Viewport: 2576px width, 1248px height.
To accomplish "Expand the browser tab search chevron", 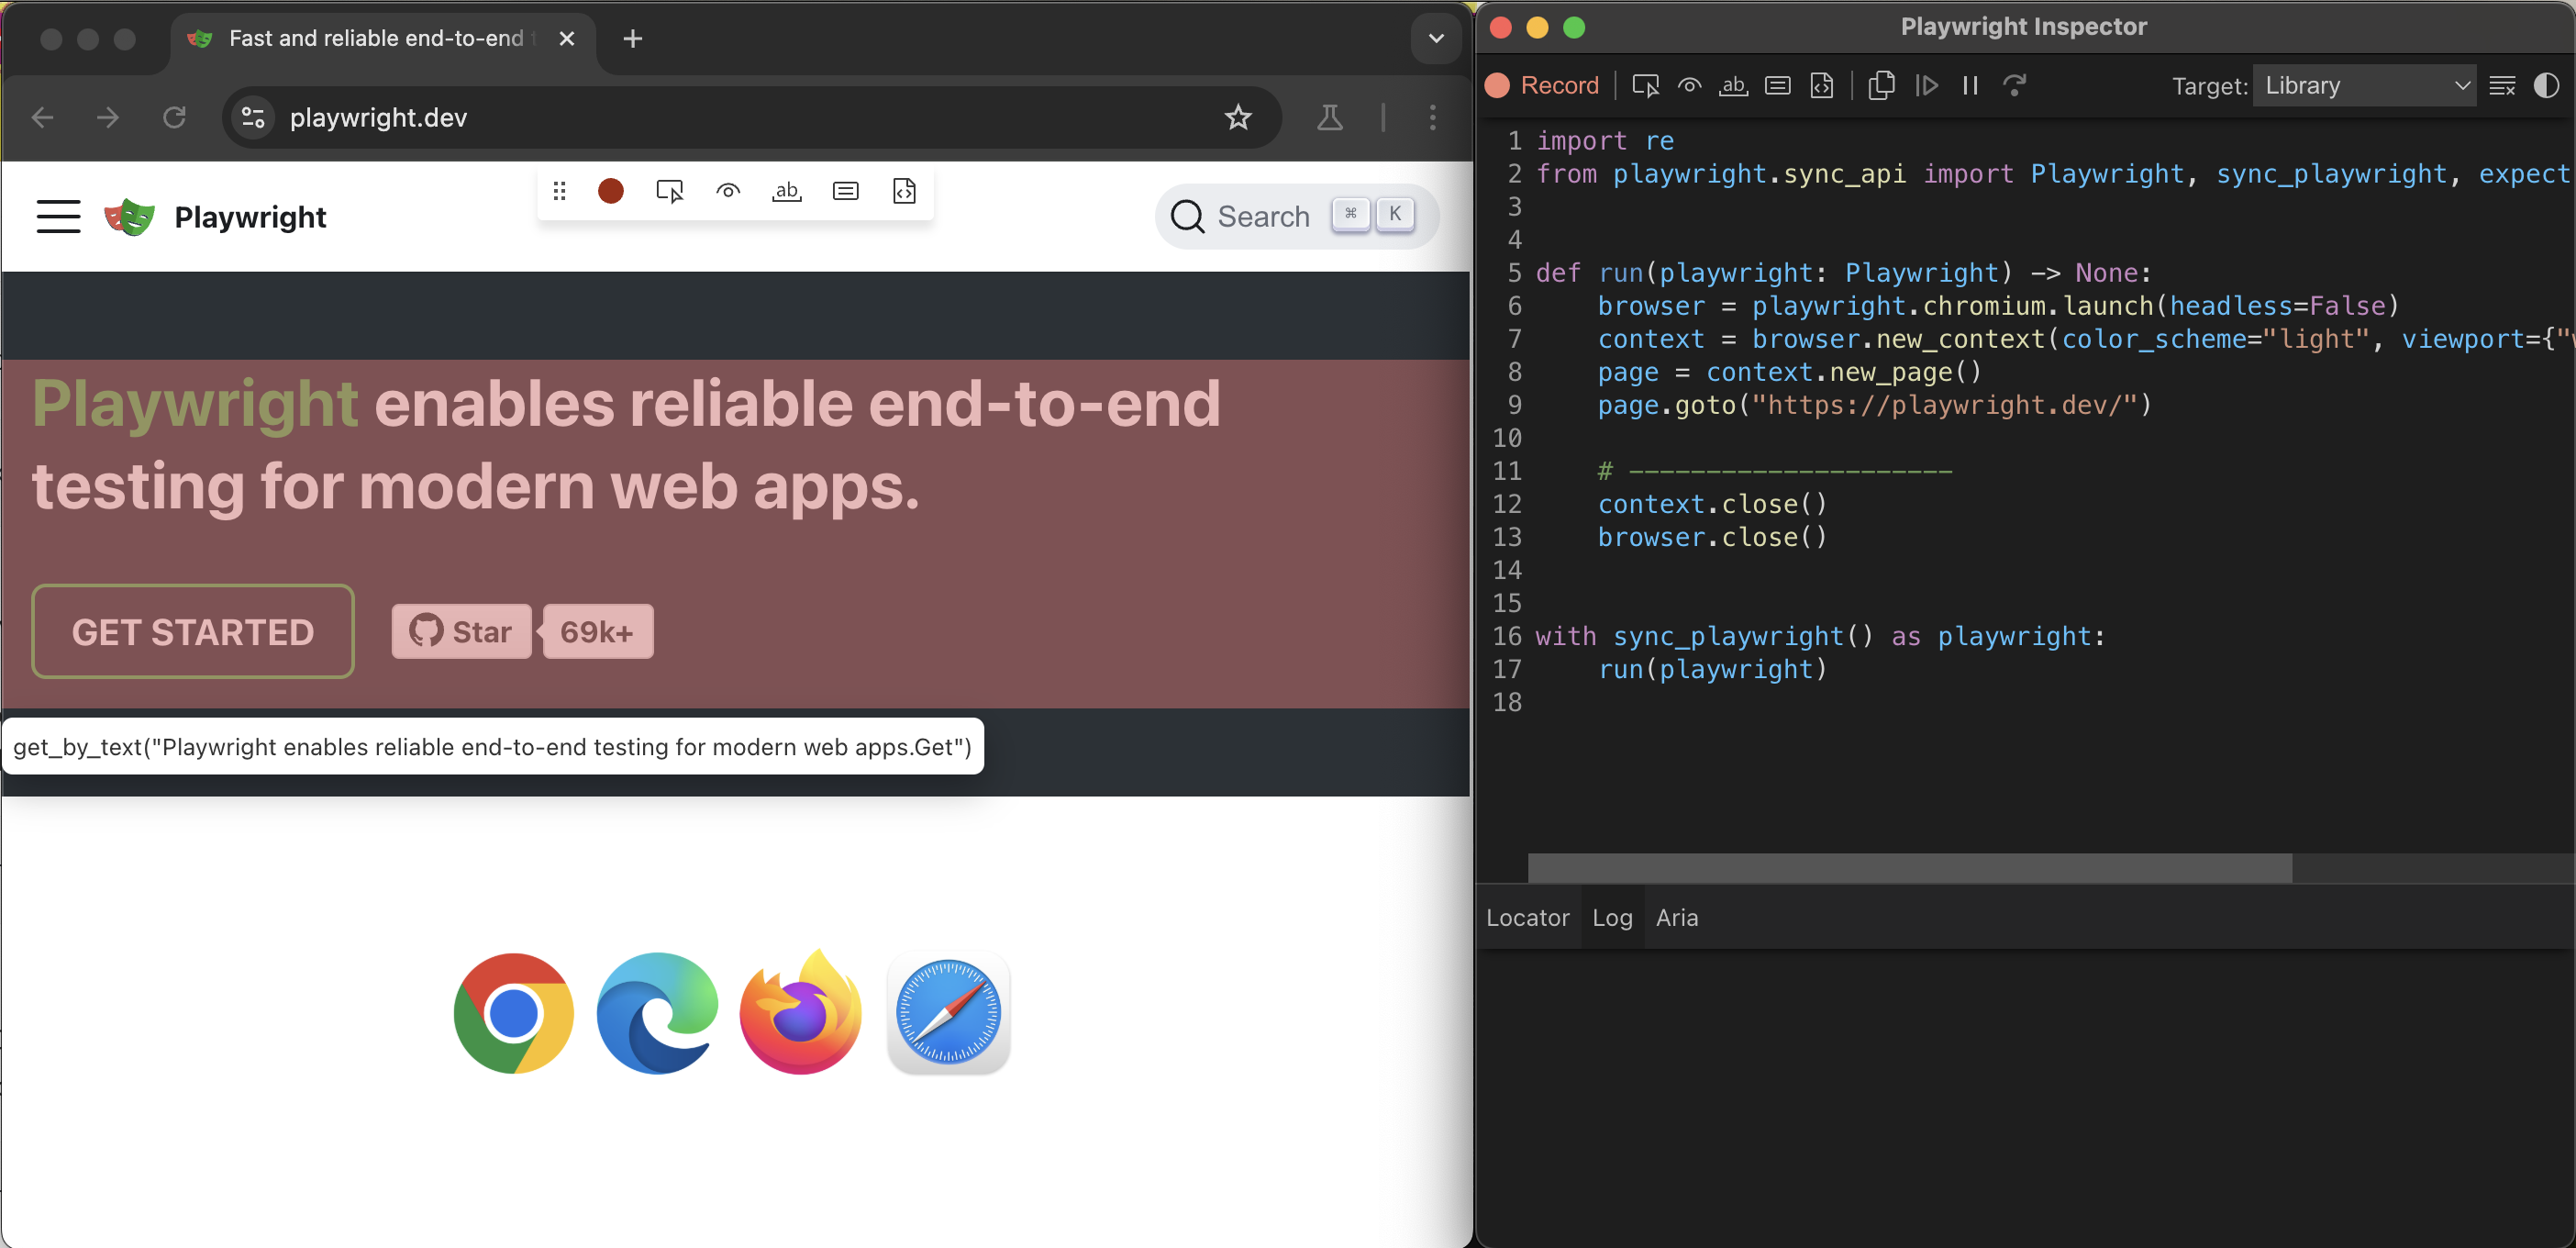I will [x=1436, y=39].
